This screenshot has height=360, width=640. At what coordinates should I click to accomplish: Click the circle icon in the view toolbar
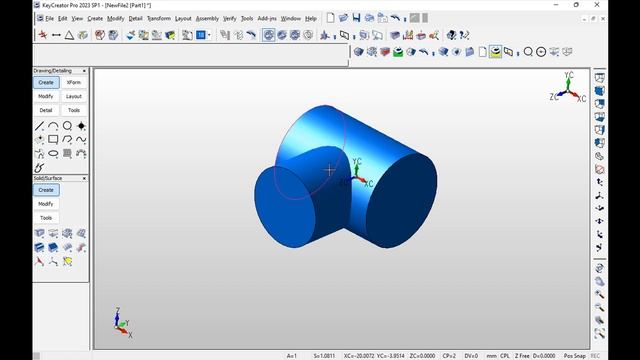coord(528,52)
